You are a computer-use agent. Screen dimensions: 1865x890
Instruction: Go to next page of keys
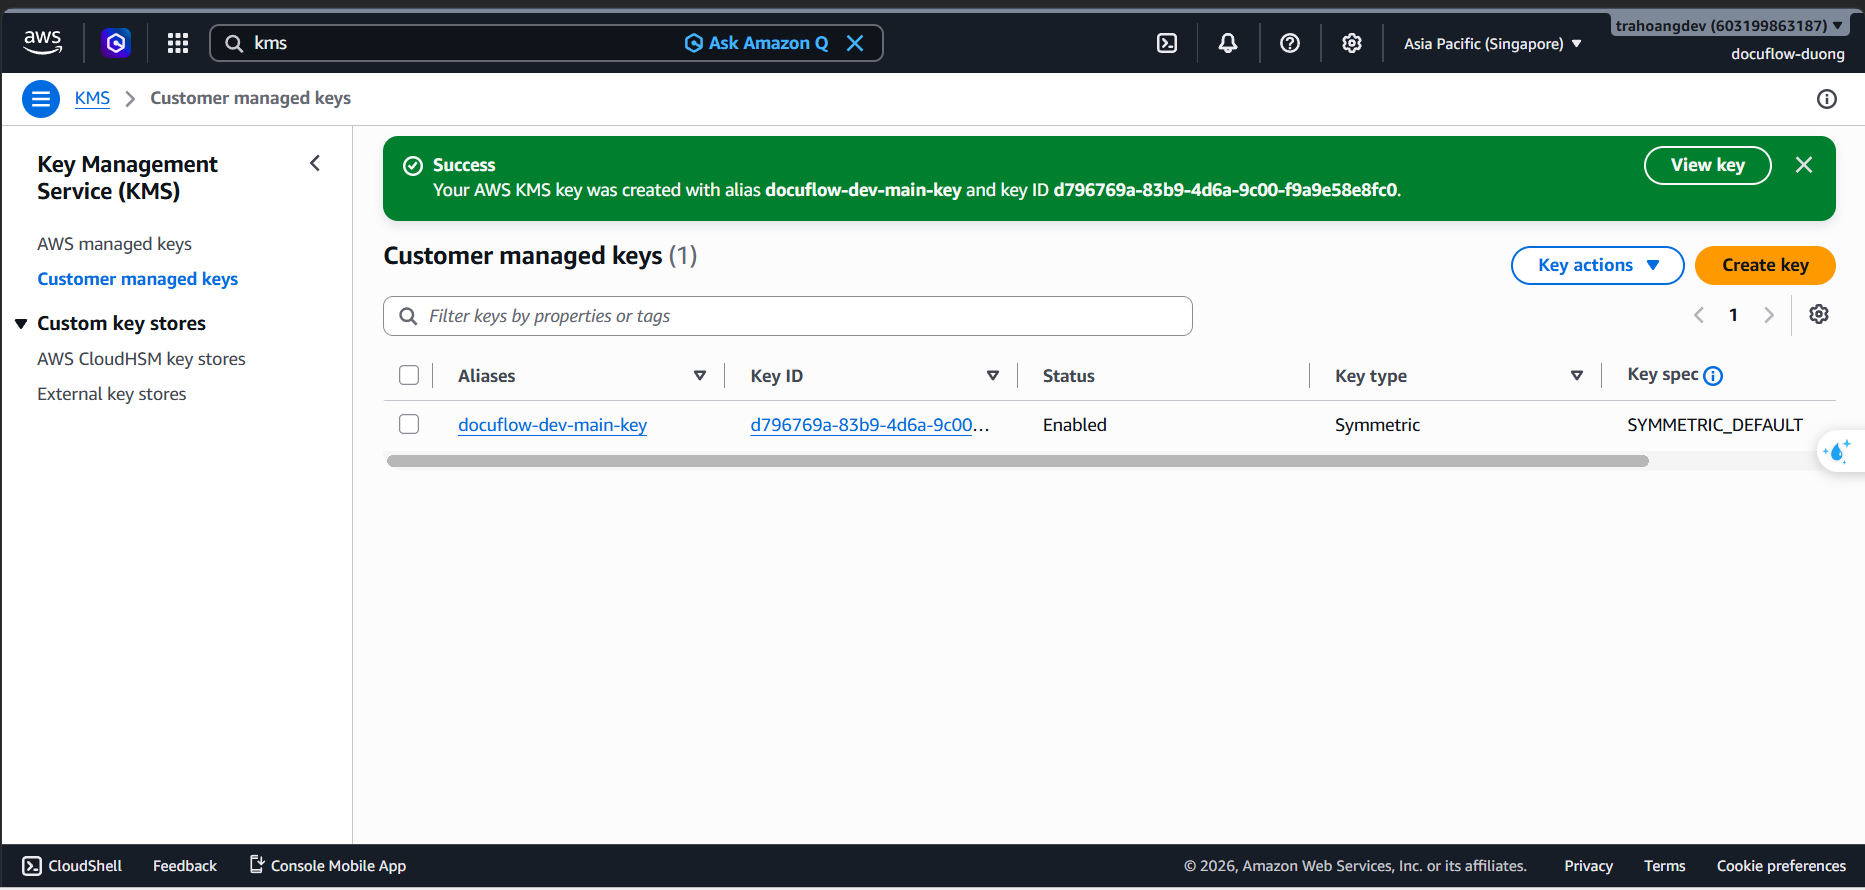click(1769, 315)
